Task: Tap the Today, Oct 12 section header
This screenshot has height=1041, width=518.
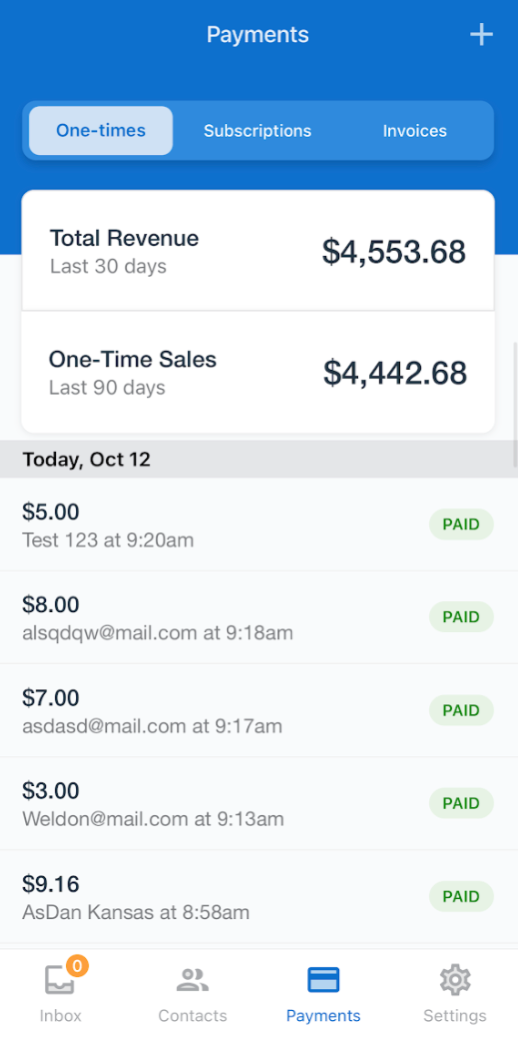Action: coord(258,459)
